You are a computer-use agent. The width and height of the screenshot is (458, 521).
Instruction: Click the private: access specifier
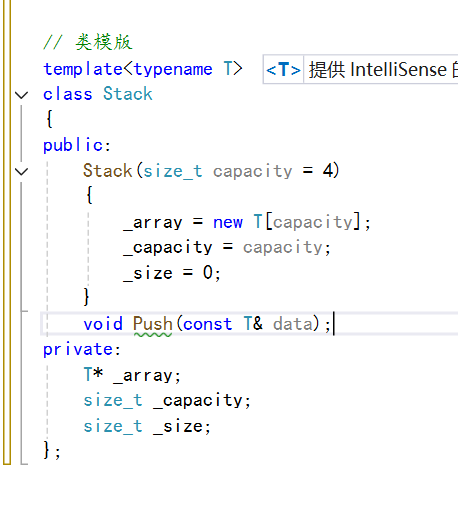point(82,349)
